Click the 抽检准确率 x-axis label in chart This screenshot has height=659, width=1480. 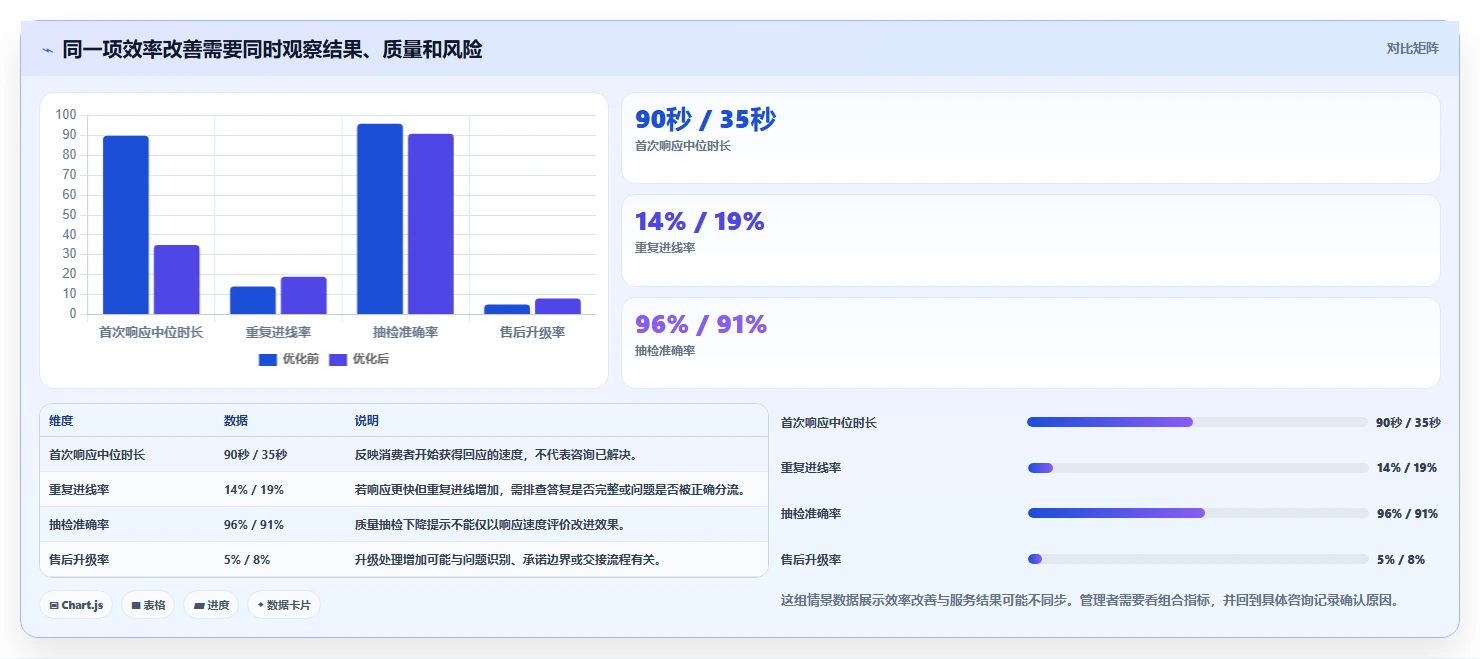[x=405, y=332]
